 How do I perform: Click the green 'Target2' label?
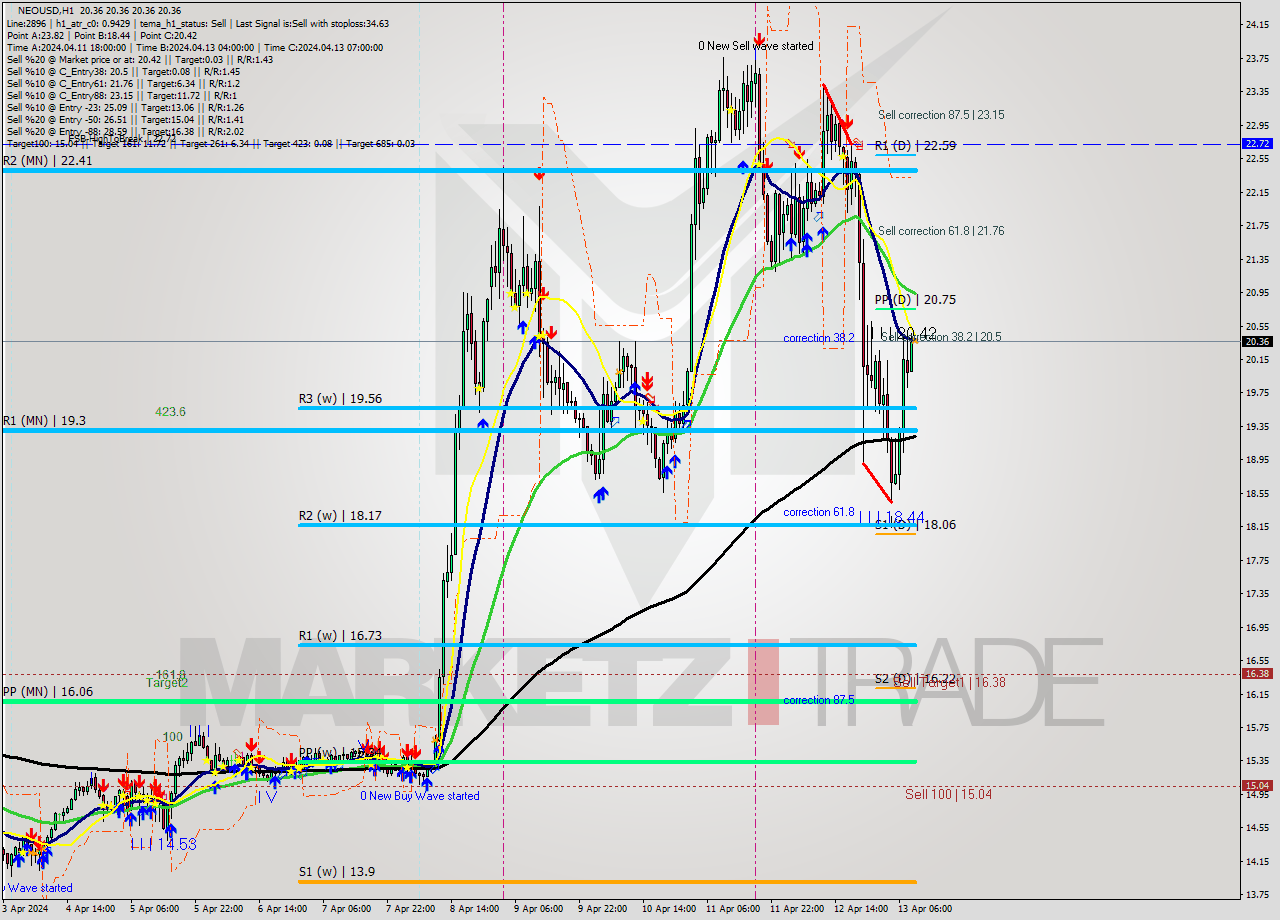click(x=167, y=683)
